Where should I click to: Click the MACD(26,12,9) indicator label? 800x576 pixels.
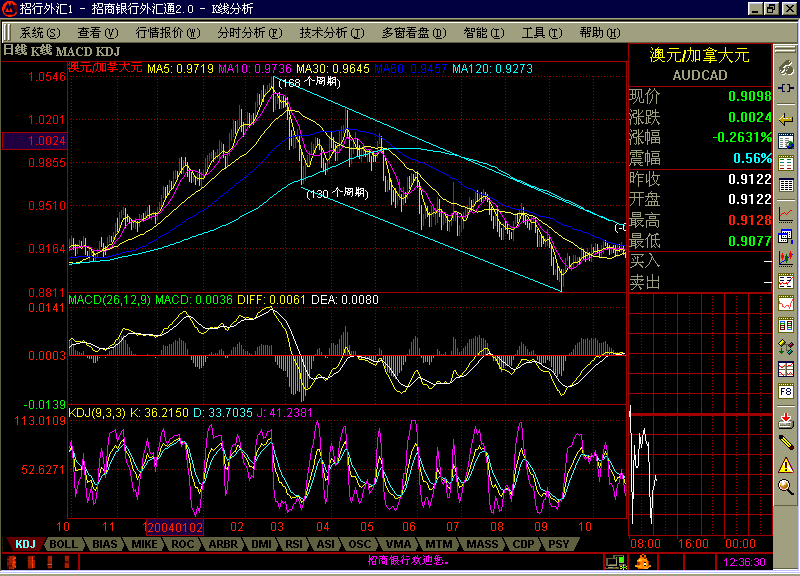pyautogui.click(x=110, y=299)
